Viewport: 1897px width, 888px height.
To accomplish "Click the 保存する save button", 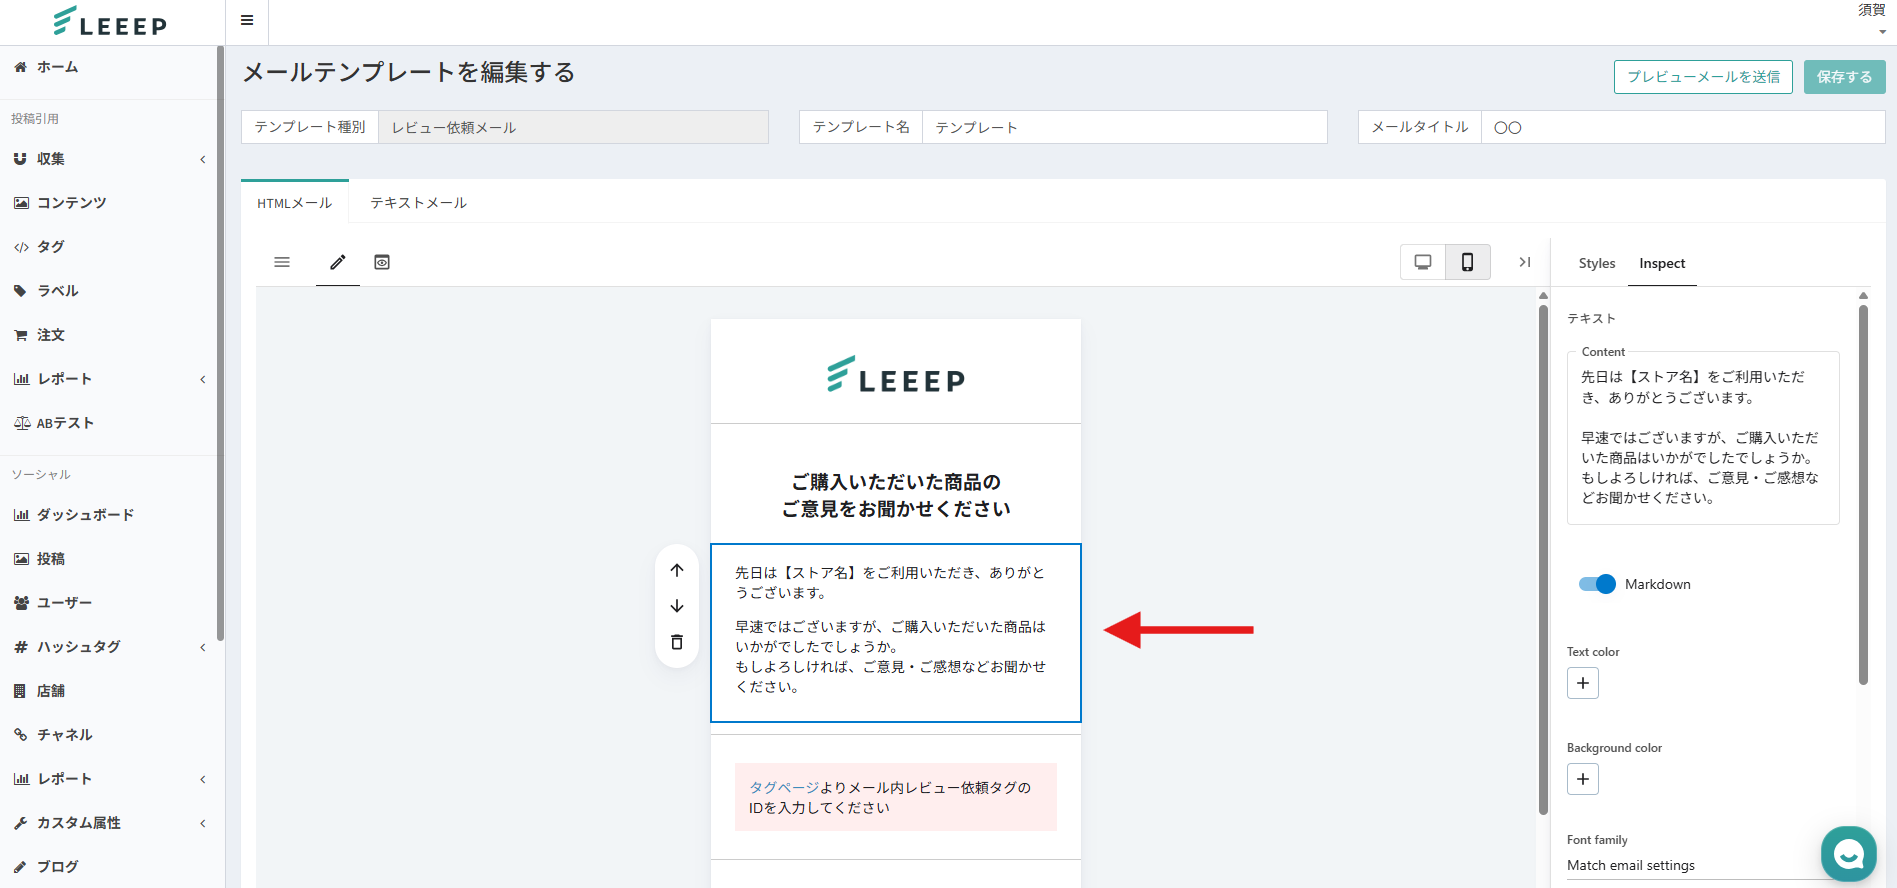I will point(1844,77).
